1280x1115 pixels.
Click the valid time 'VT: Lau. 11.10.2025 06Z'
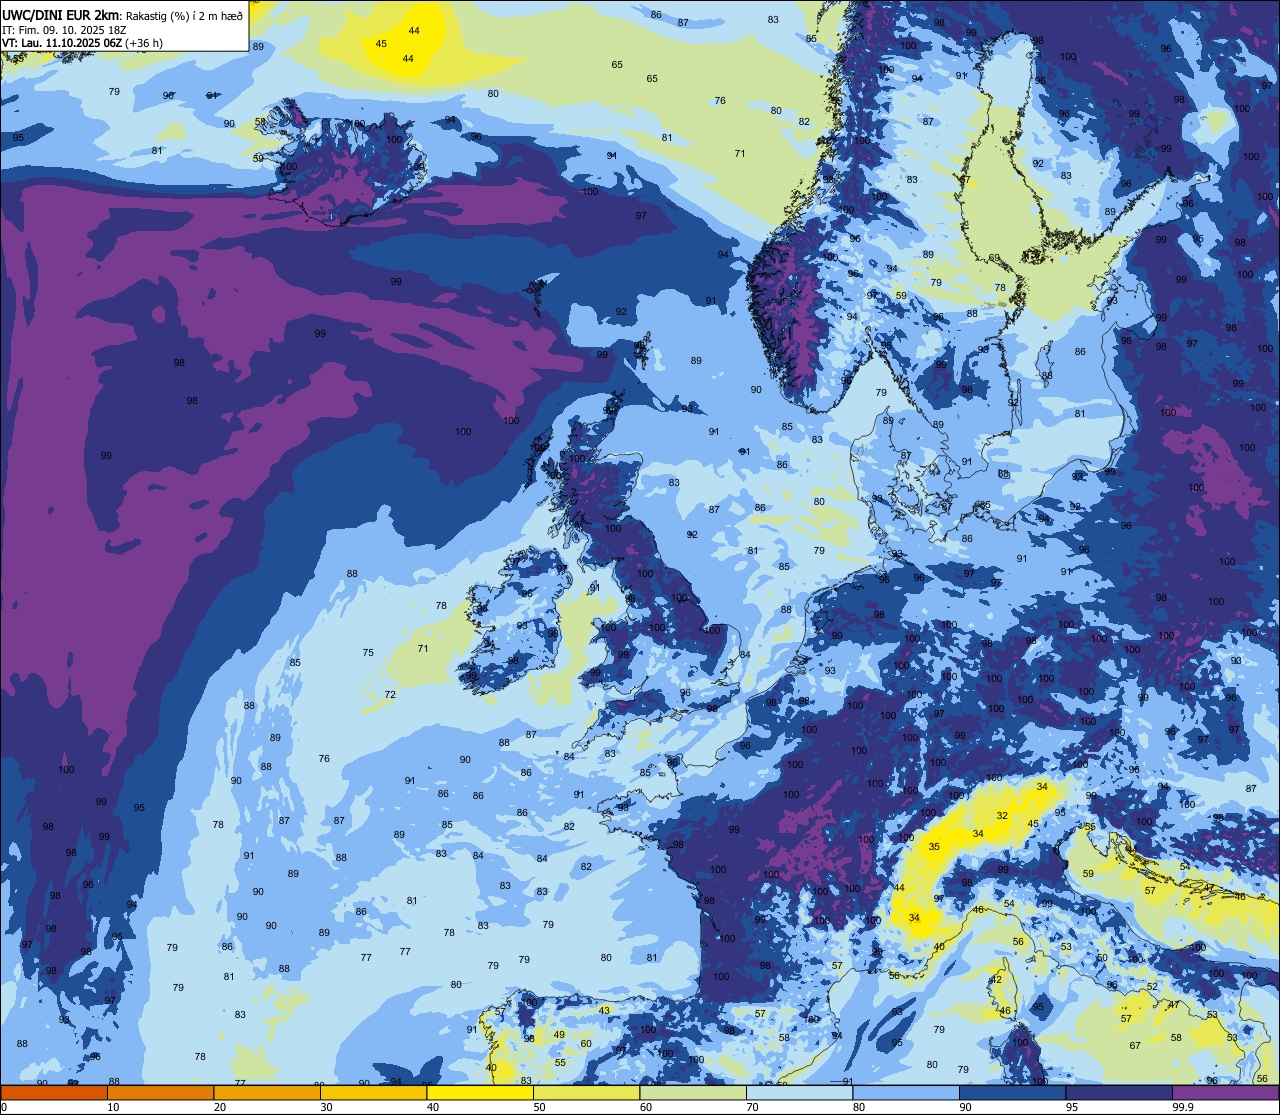click(x=62, y=43)
